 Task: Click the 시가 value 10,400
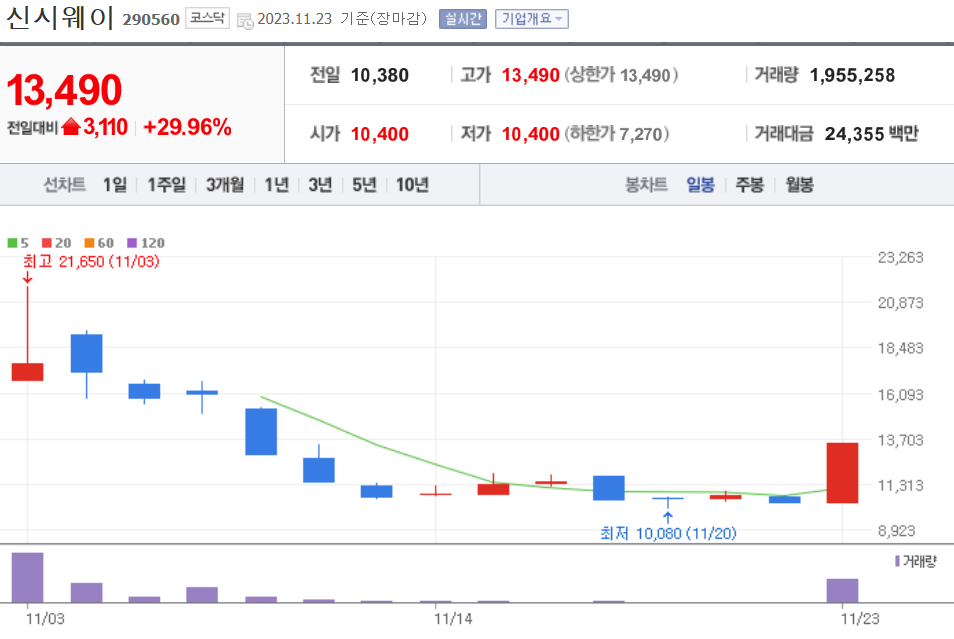[x=380, y=134]
